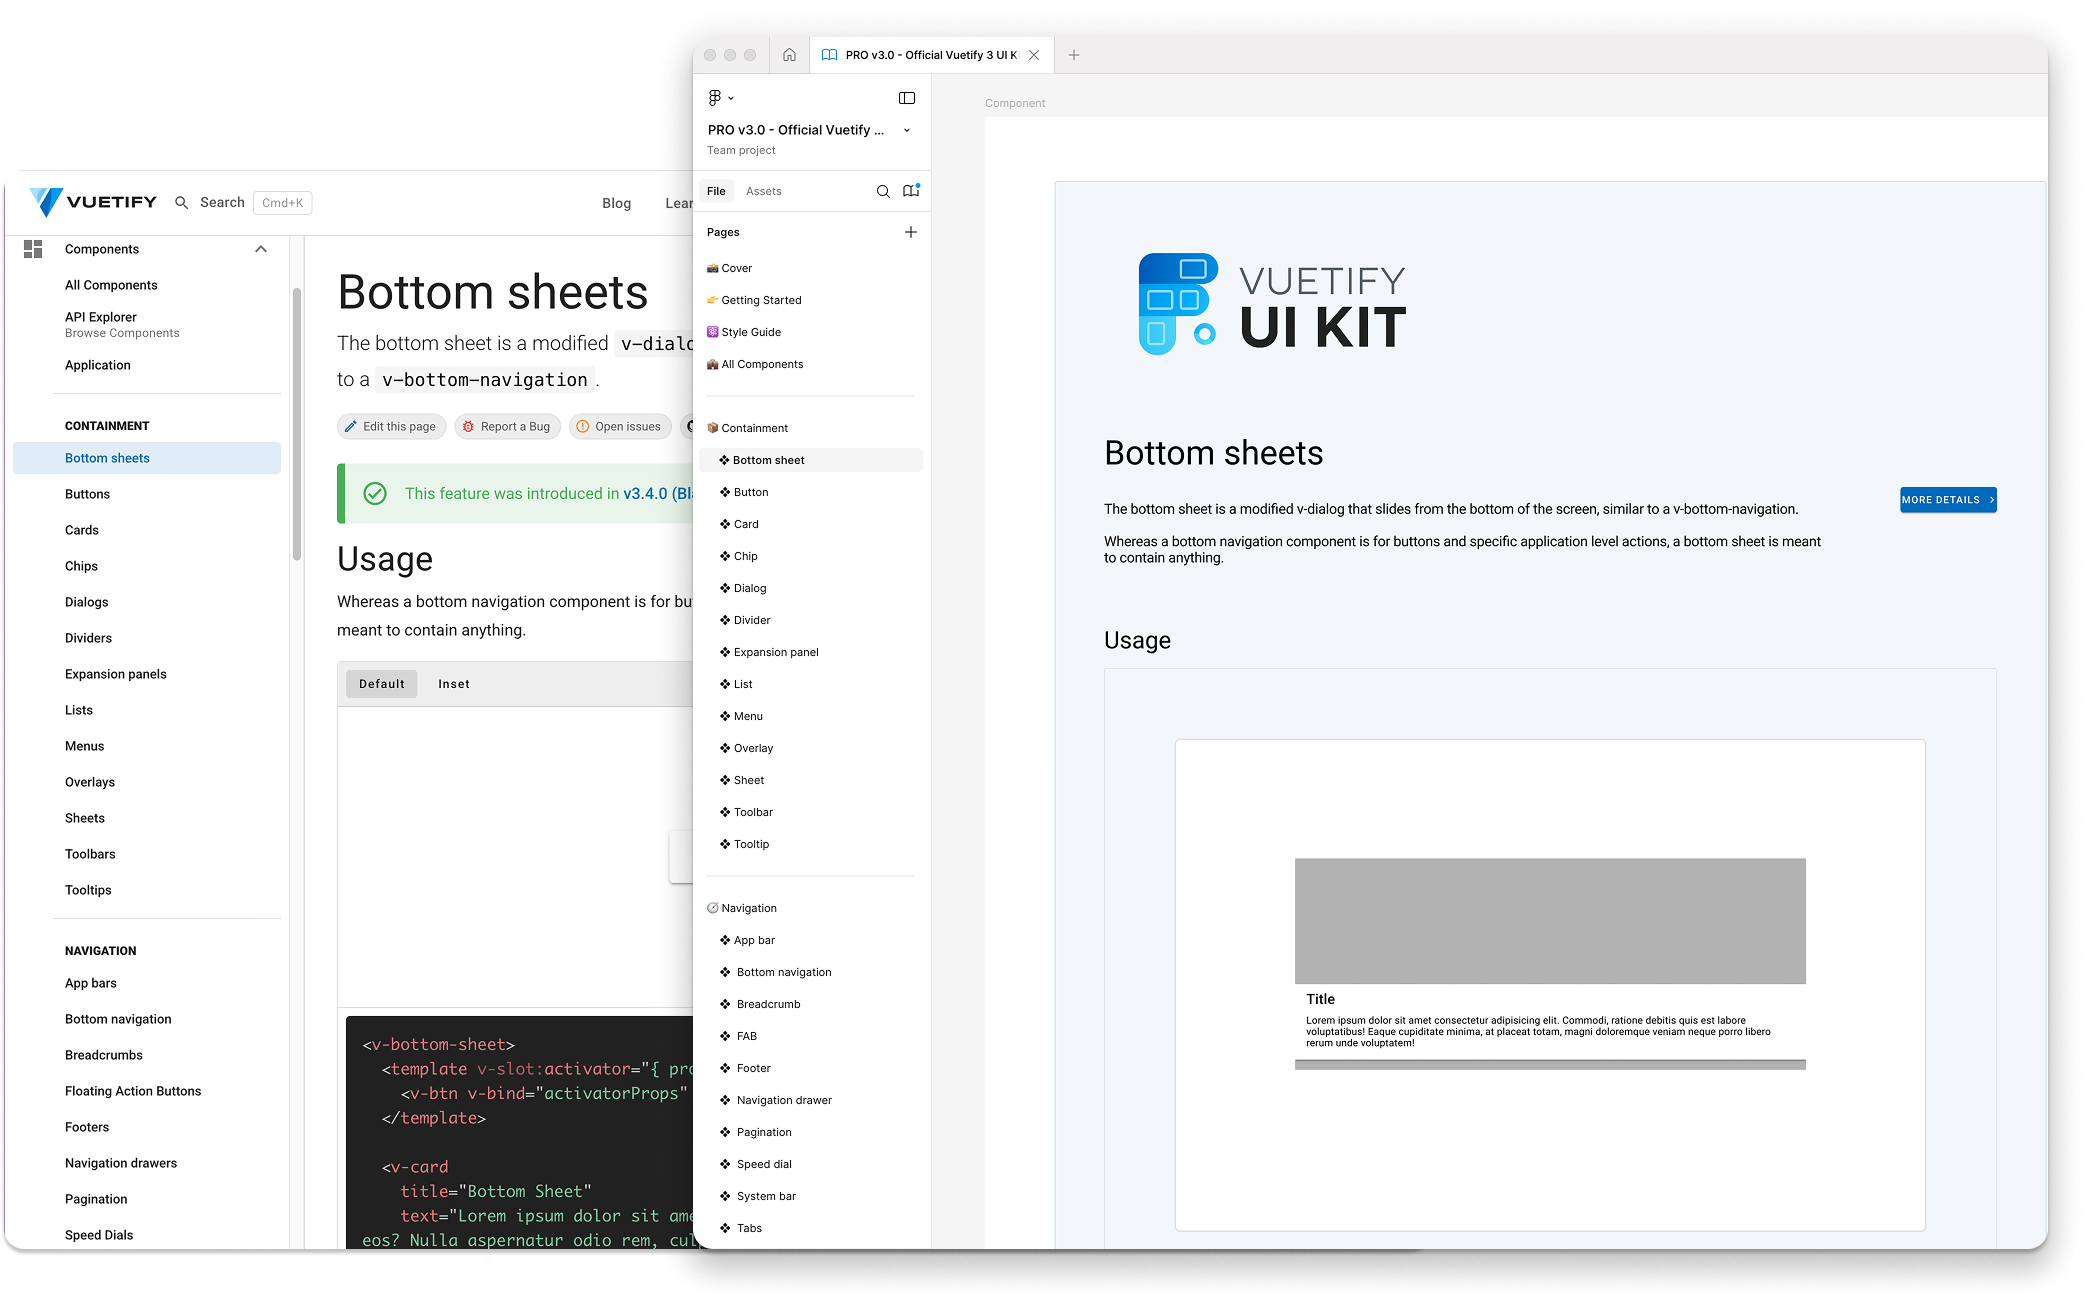Click the search magnifier in the Vuetify navbar
Image resolution: width=2093 pixels, height=1303 pixels.
(x=181, y=202)
